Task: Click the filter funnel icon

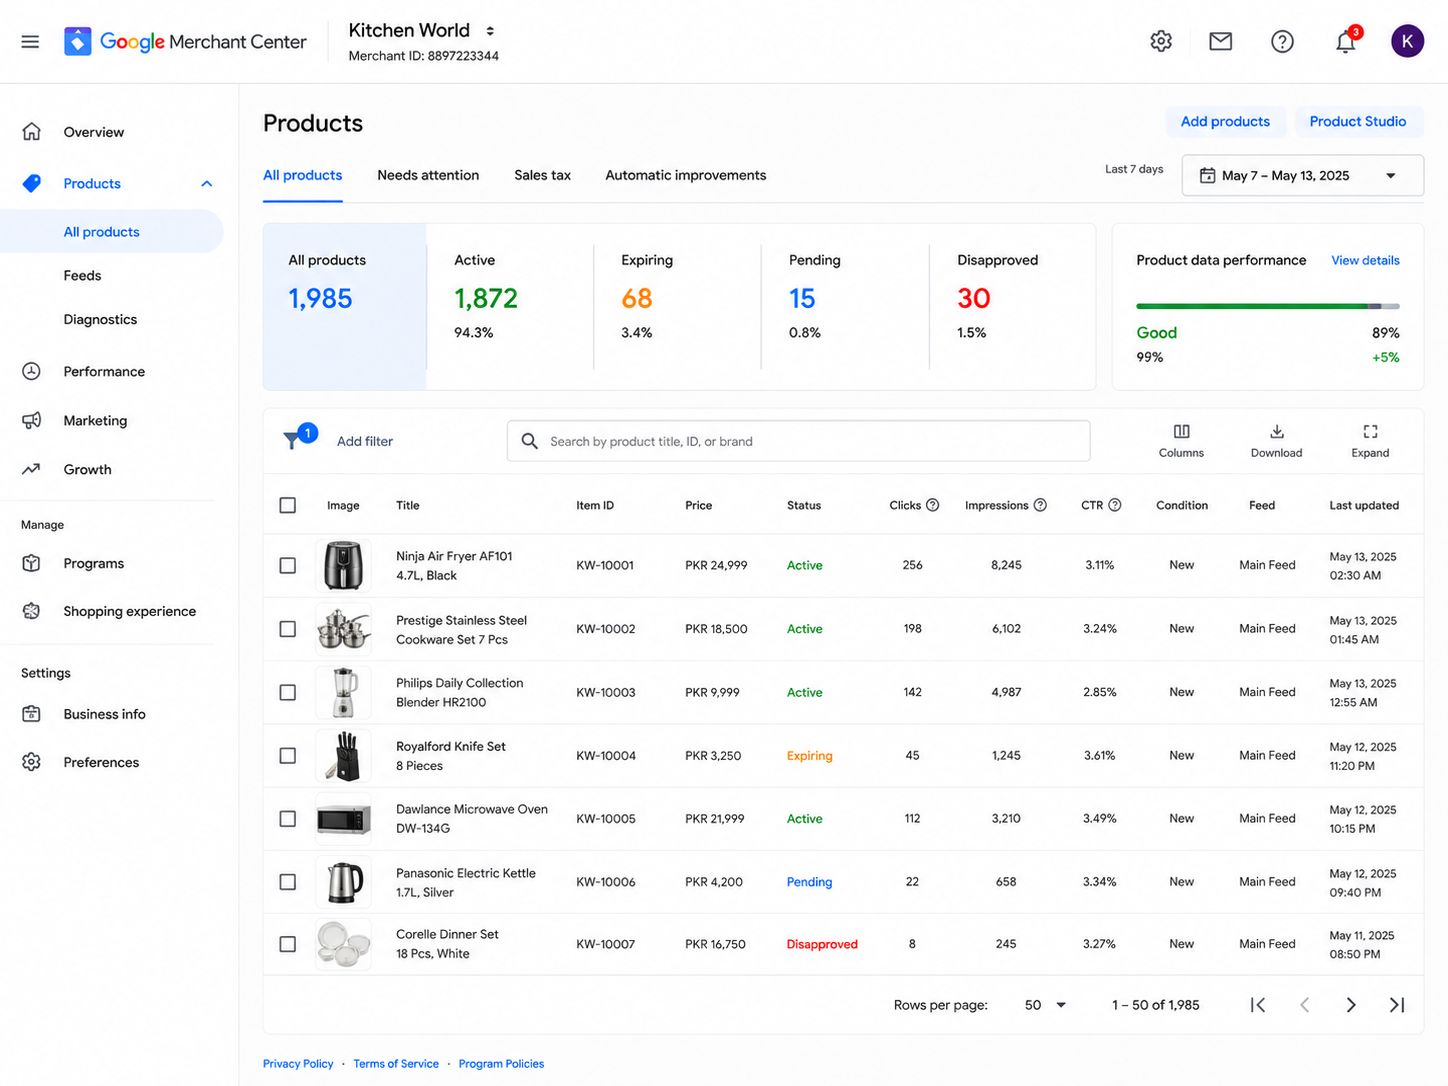Action: click(x=293, y=440)
